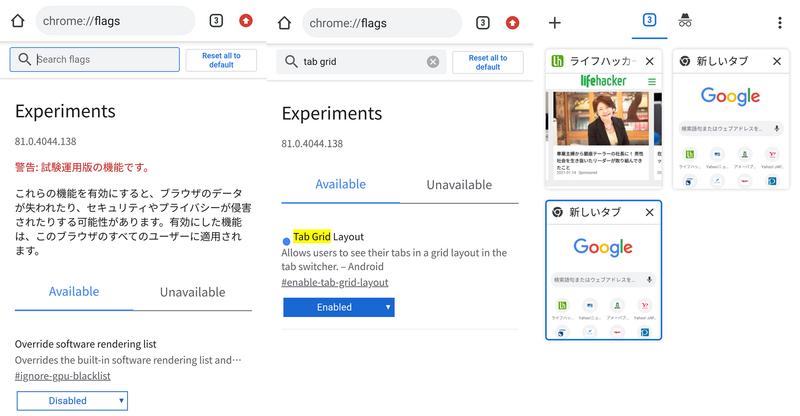
Task: Select the normal tabs counter icon
Action: (649, 20)
